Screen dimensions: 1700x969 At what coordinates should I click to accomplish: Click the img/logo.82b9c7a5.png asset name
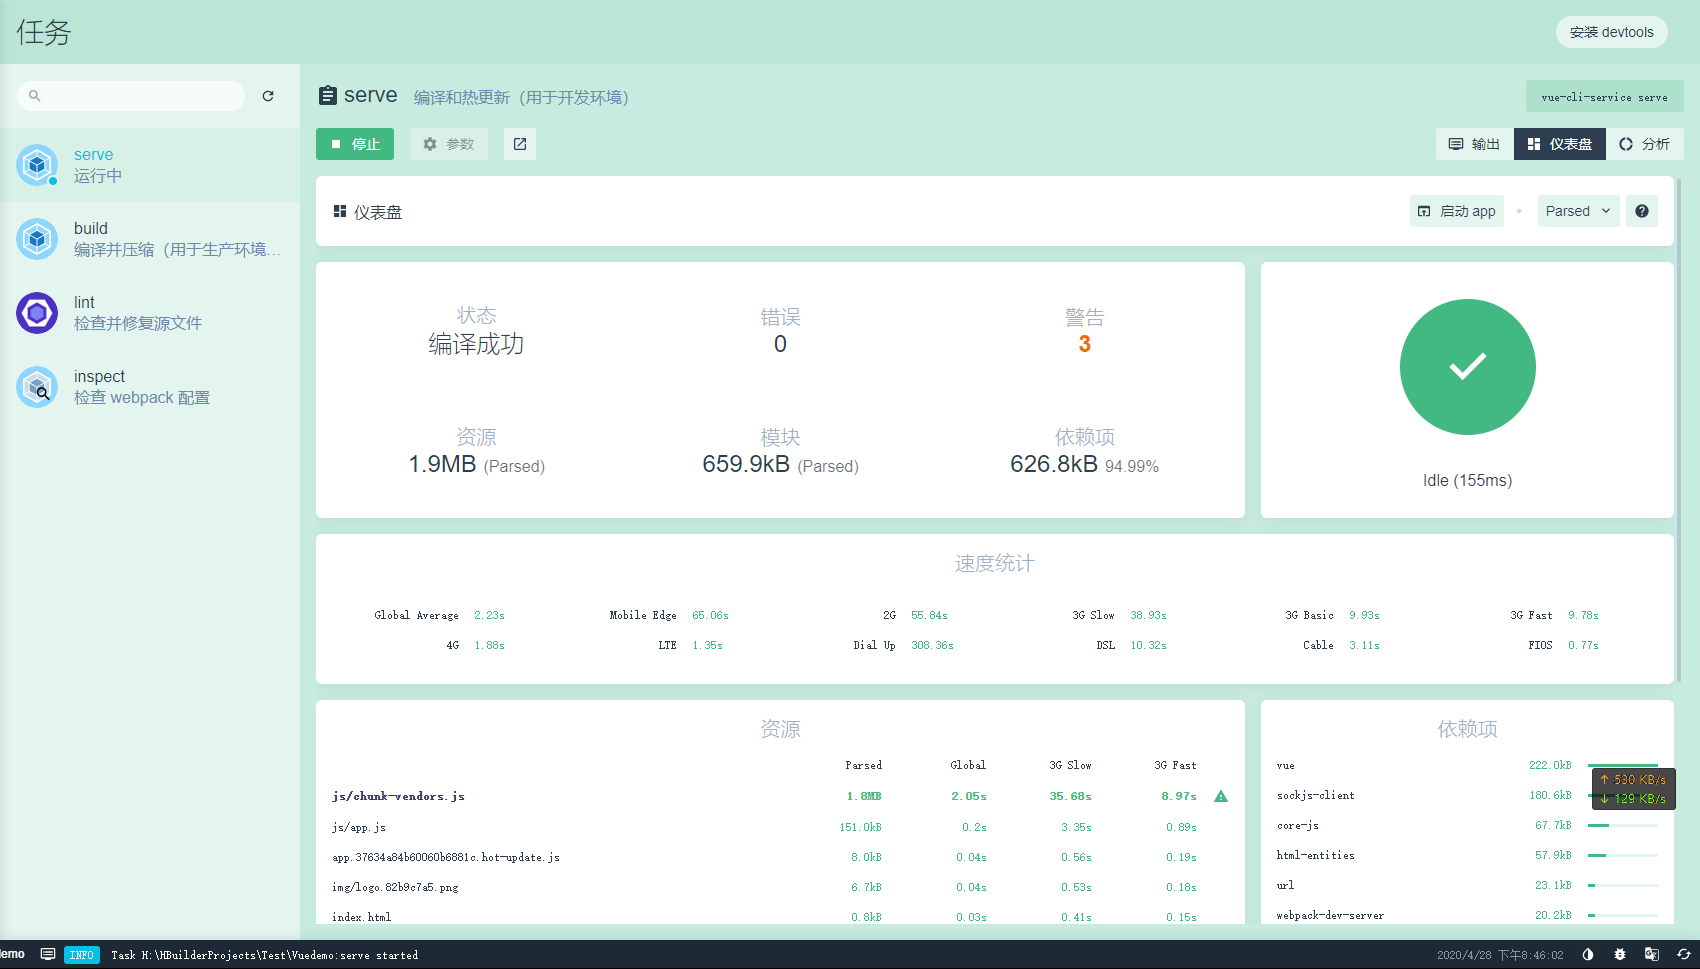[395, 887]
